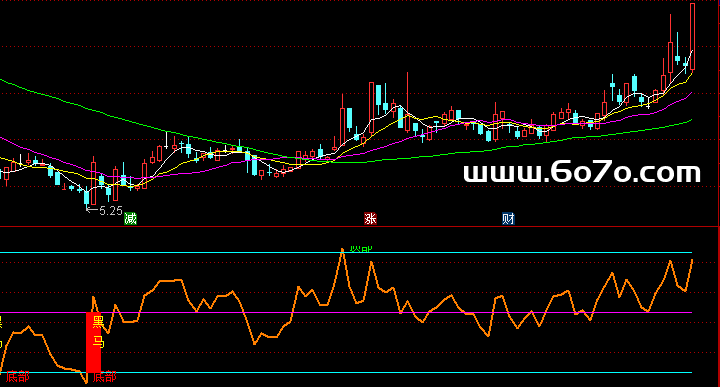
Task: Select the red 黑马 signal bar
Action: click(93, 342)
